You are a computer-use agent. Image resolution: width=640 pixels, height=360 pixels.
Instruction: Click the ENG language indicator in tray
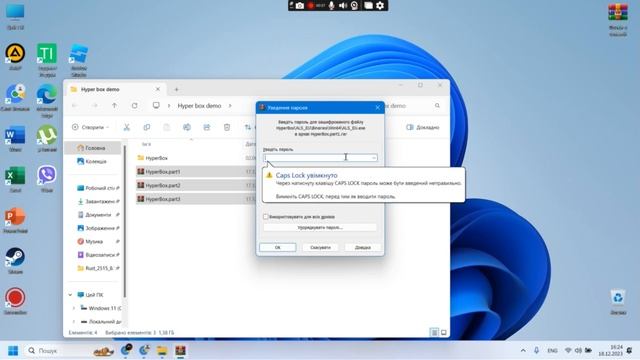[552, 351]
